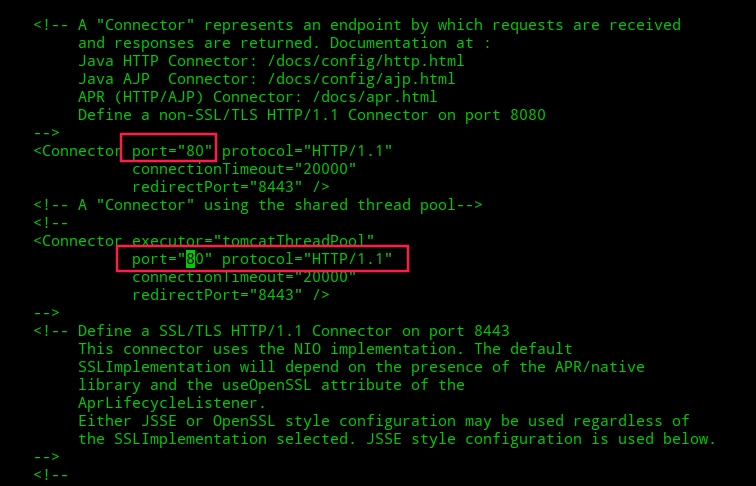Click the executor="tomcatThreadPool" attribute
The height and width of the screenshot is (486, 756).
[253, 241]
